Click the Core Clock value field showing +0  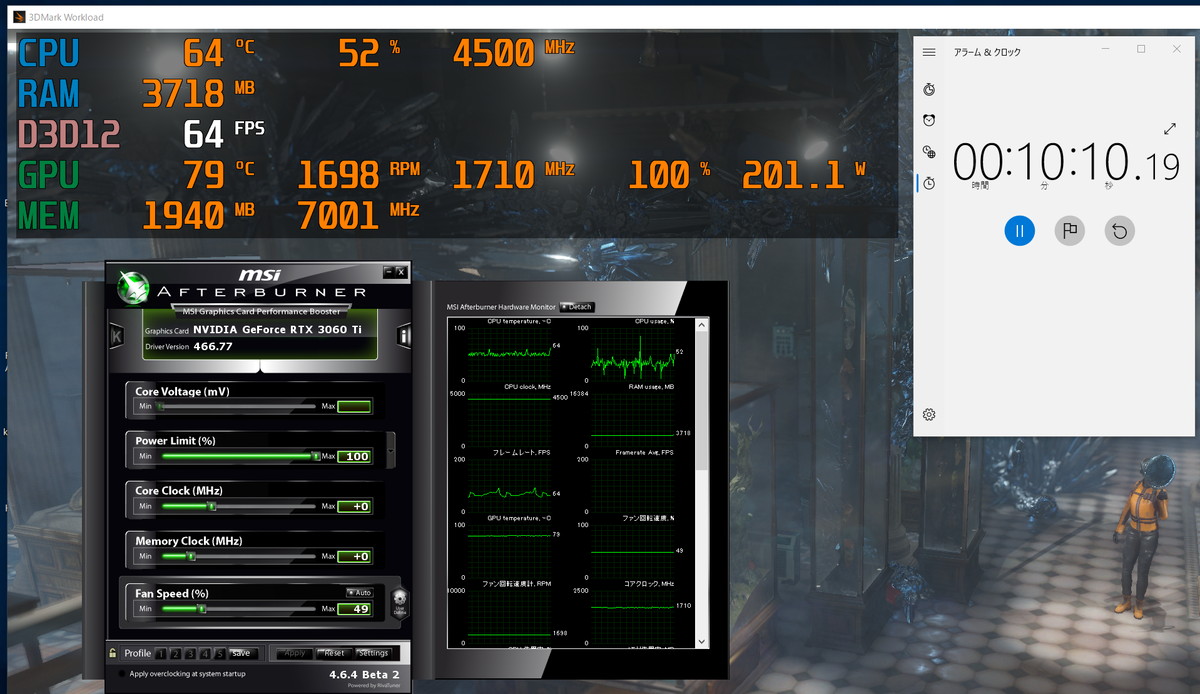click(x=355, y=506)
